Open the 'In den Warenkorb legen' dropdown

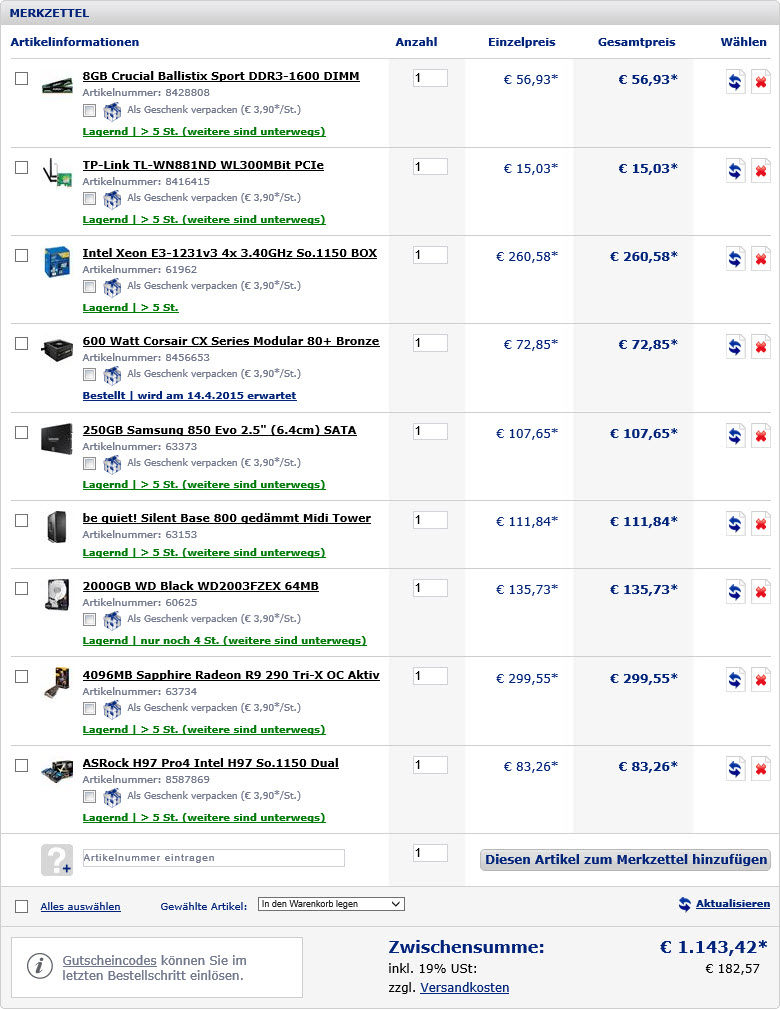point(331,904)
